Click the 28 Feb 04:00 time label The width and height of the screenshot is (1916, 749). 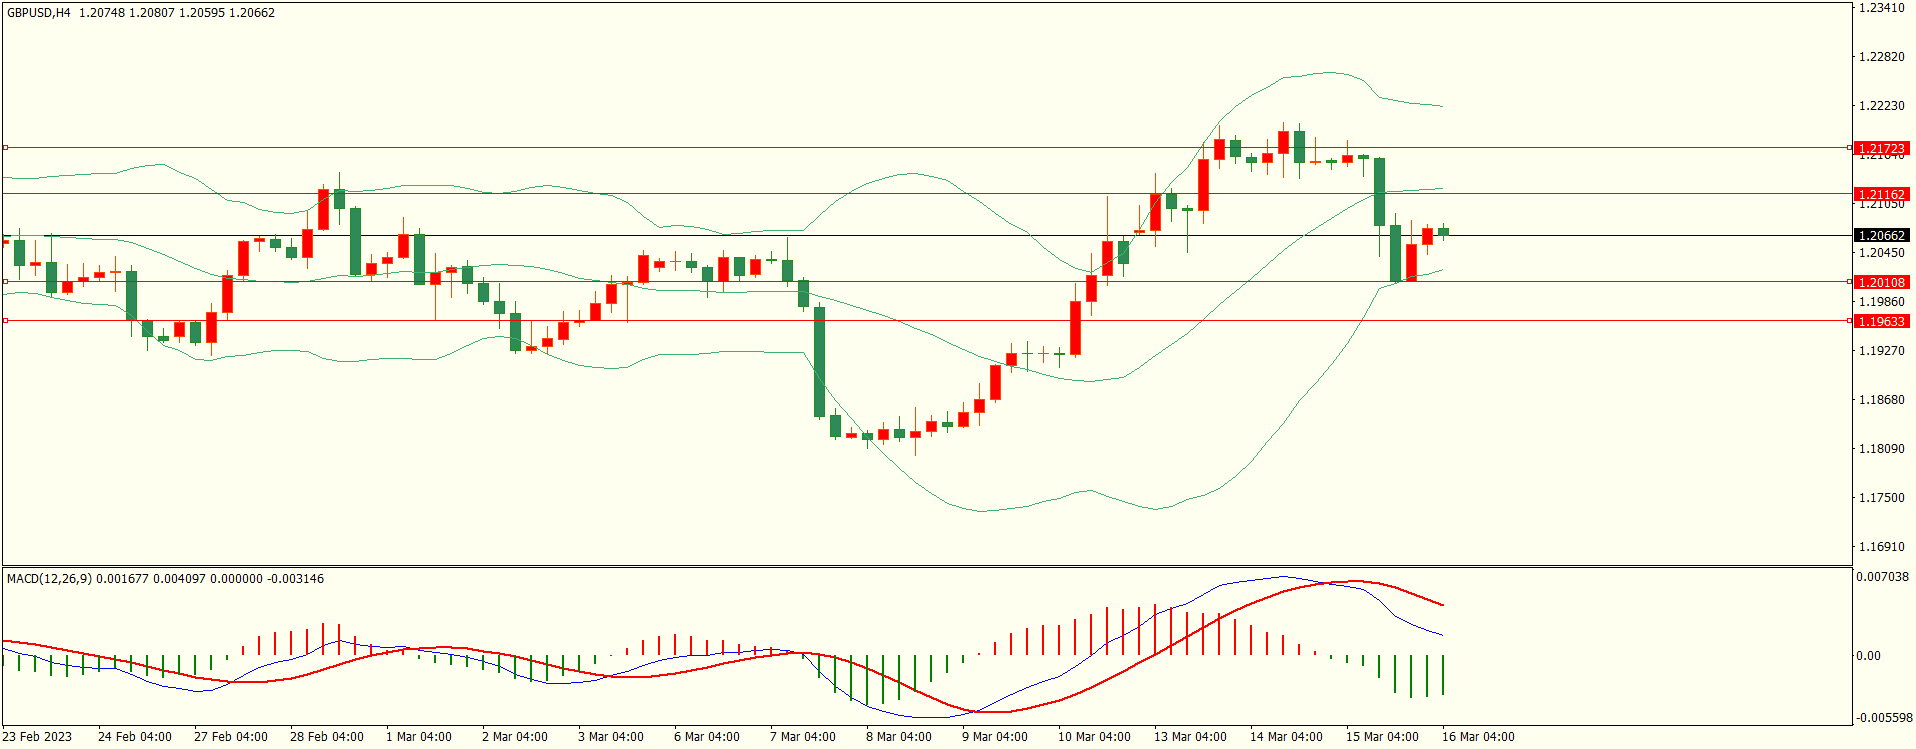pyautogui.click(x=327, y=737)
